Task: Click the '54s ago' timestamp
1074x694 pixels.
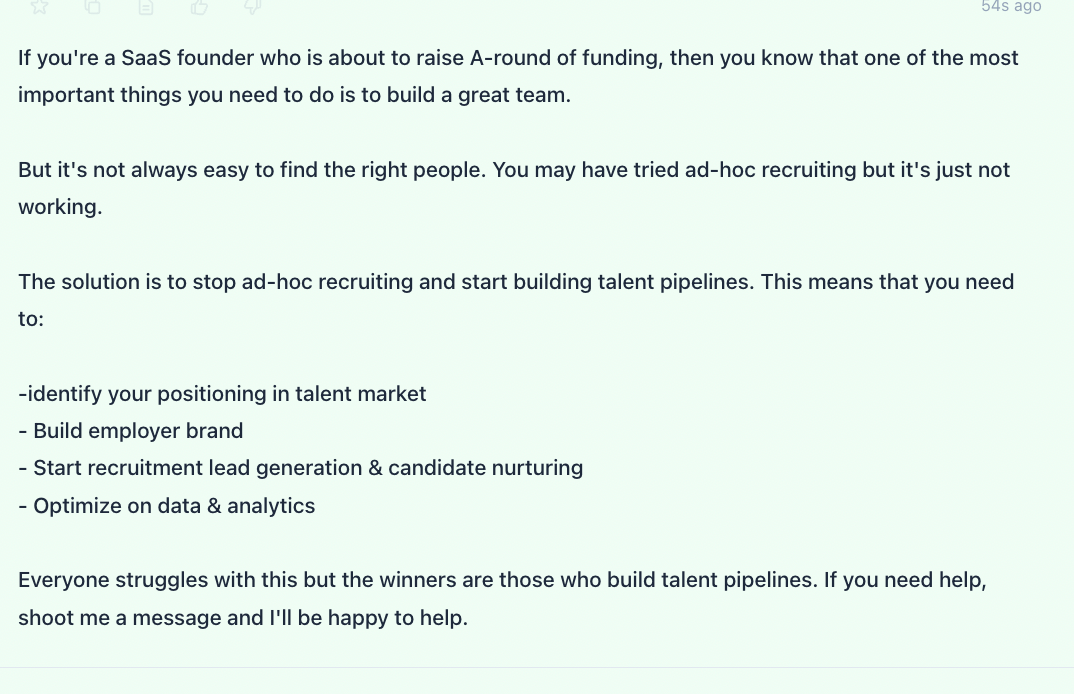Action: point(1011,6)
